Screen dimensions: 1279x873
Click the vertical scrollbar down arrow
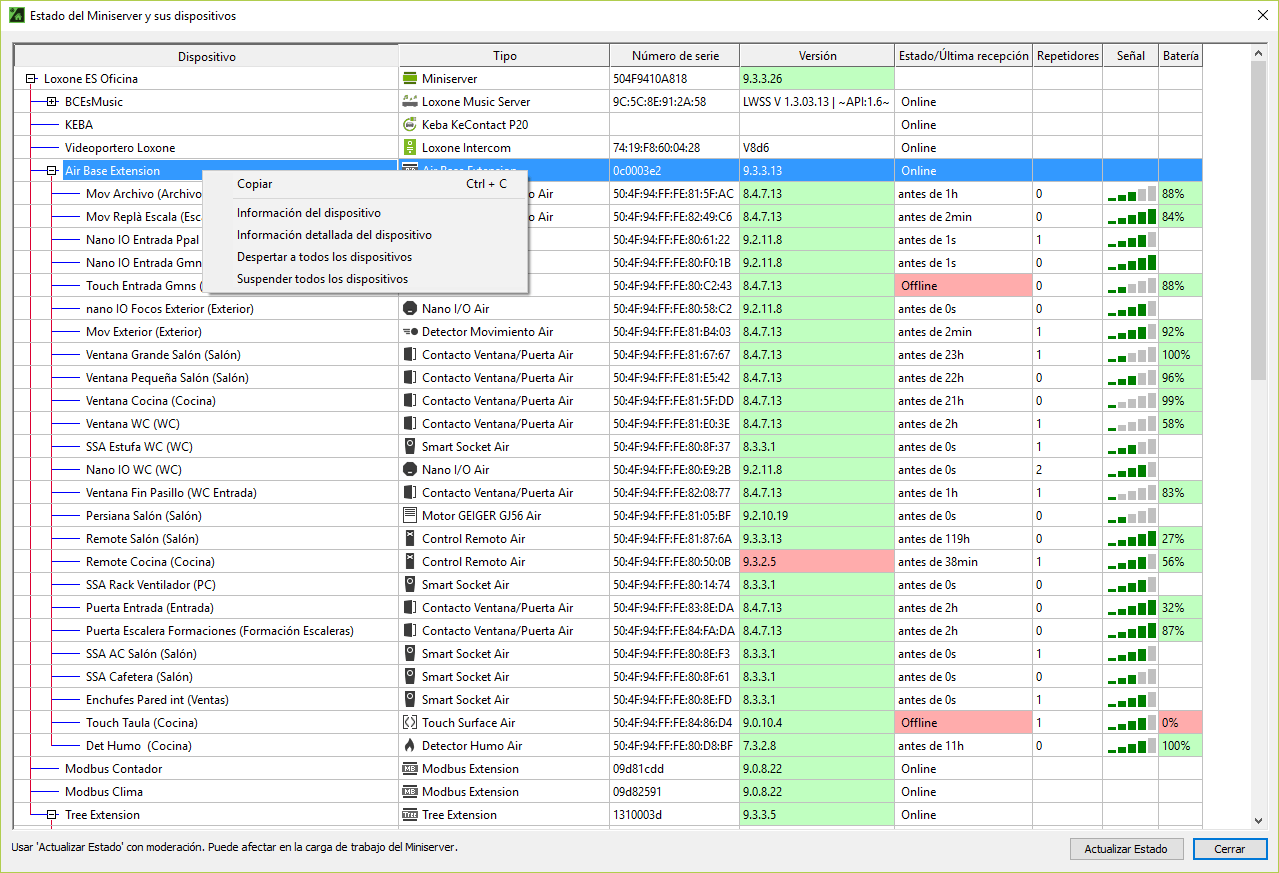point(1259,821)
